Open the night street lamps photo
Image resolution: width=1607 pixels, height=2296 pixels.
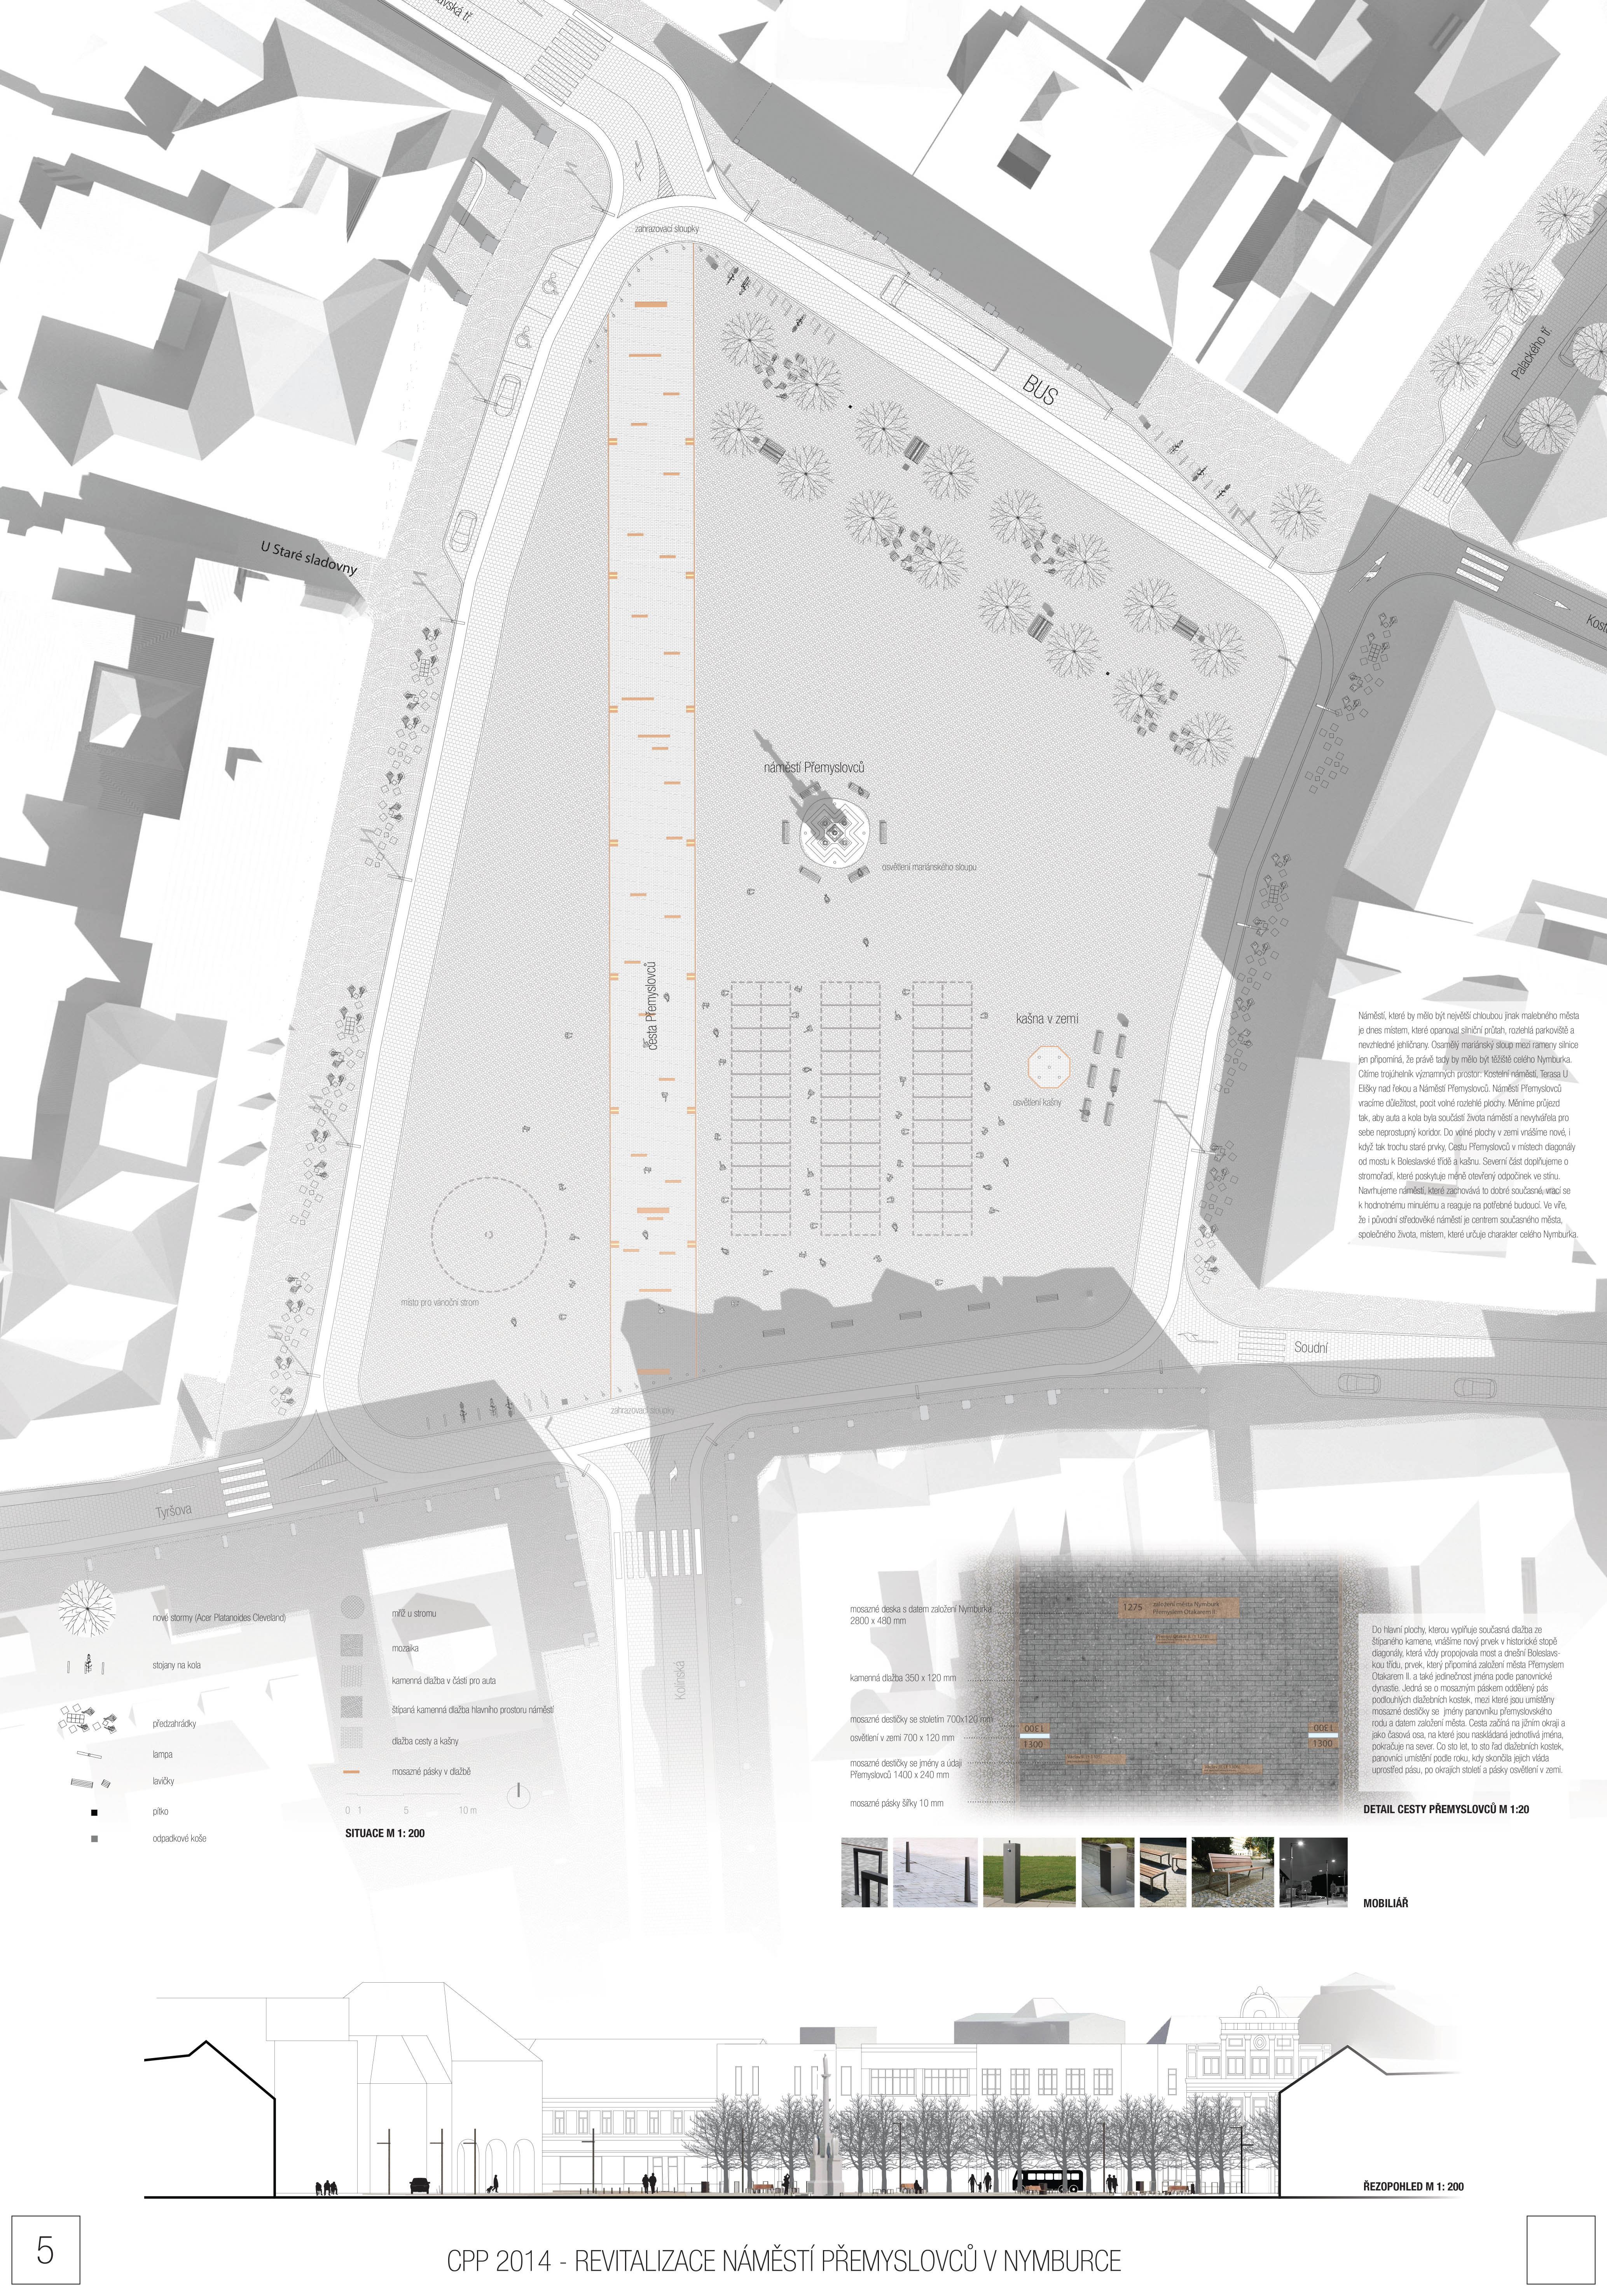1313,1872
